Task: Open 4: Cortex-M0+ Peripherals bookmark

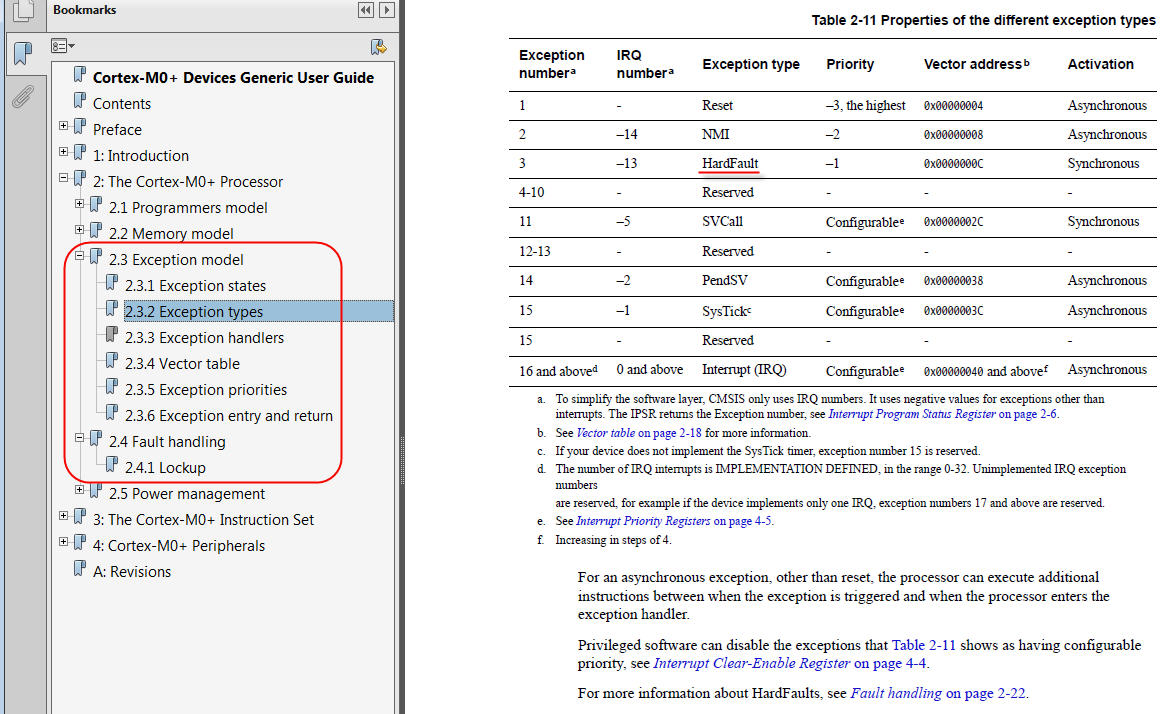Action: pos(178,546)
